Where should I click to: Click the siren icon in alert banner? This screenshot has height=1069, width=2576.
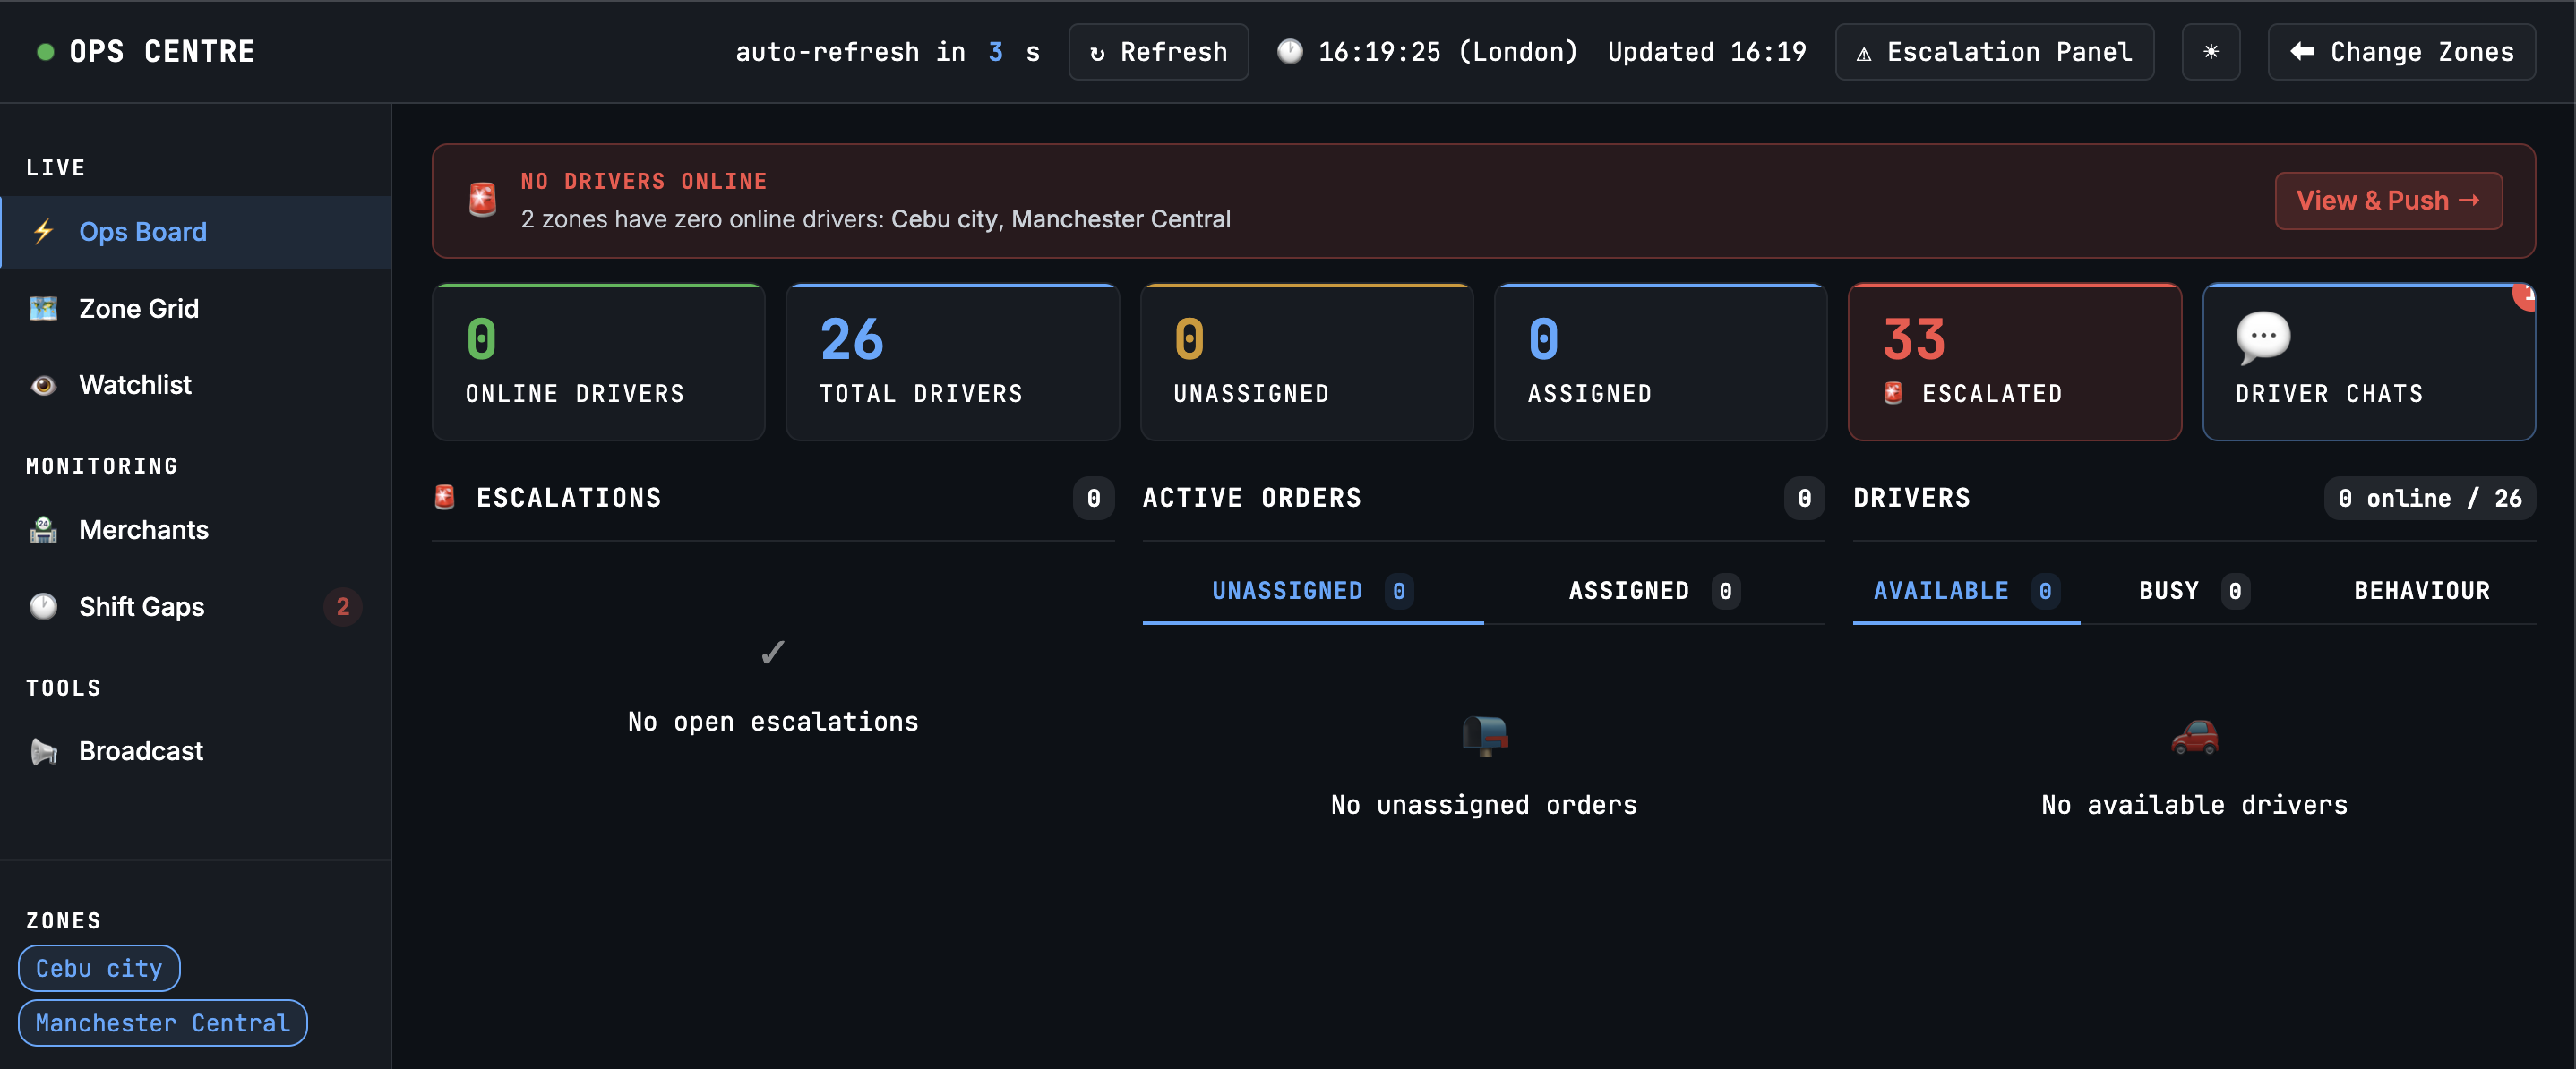tap(483, 199)
